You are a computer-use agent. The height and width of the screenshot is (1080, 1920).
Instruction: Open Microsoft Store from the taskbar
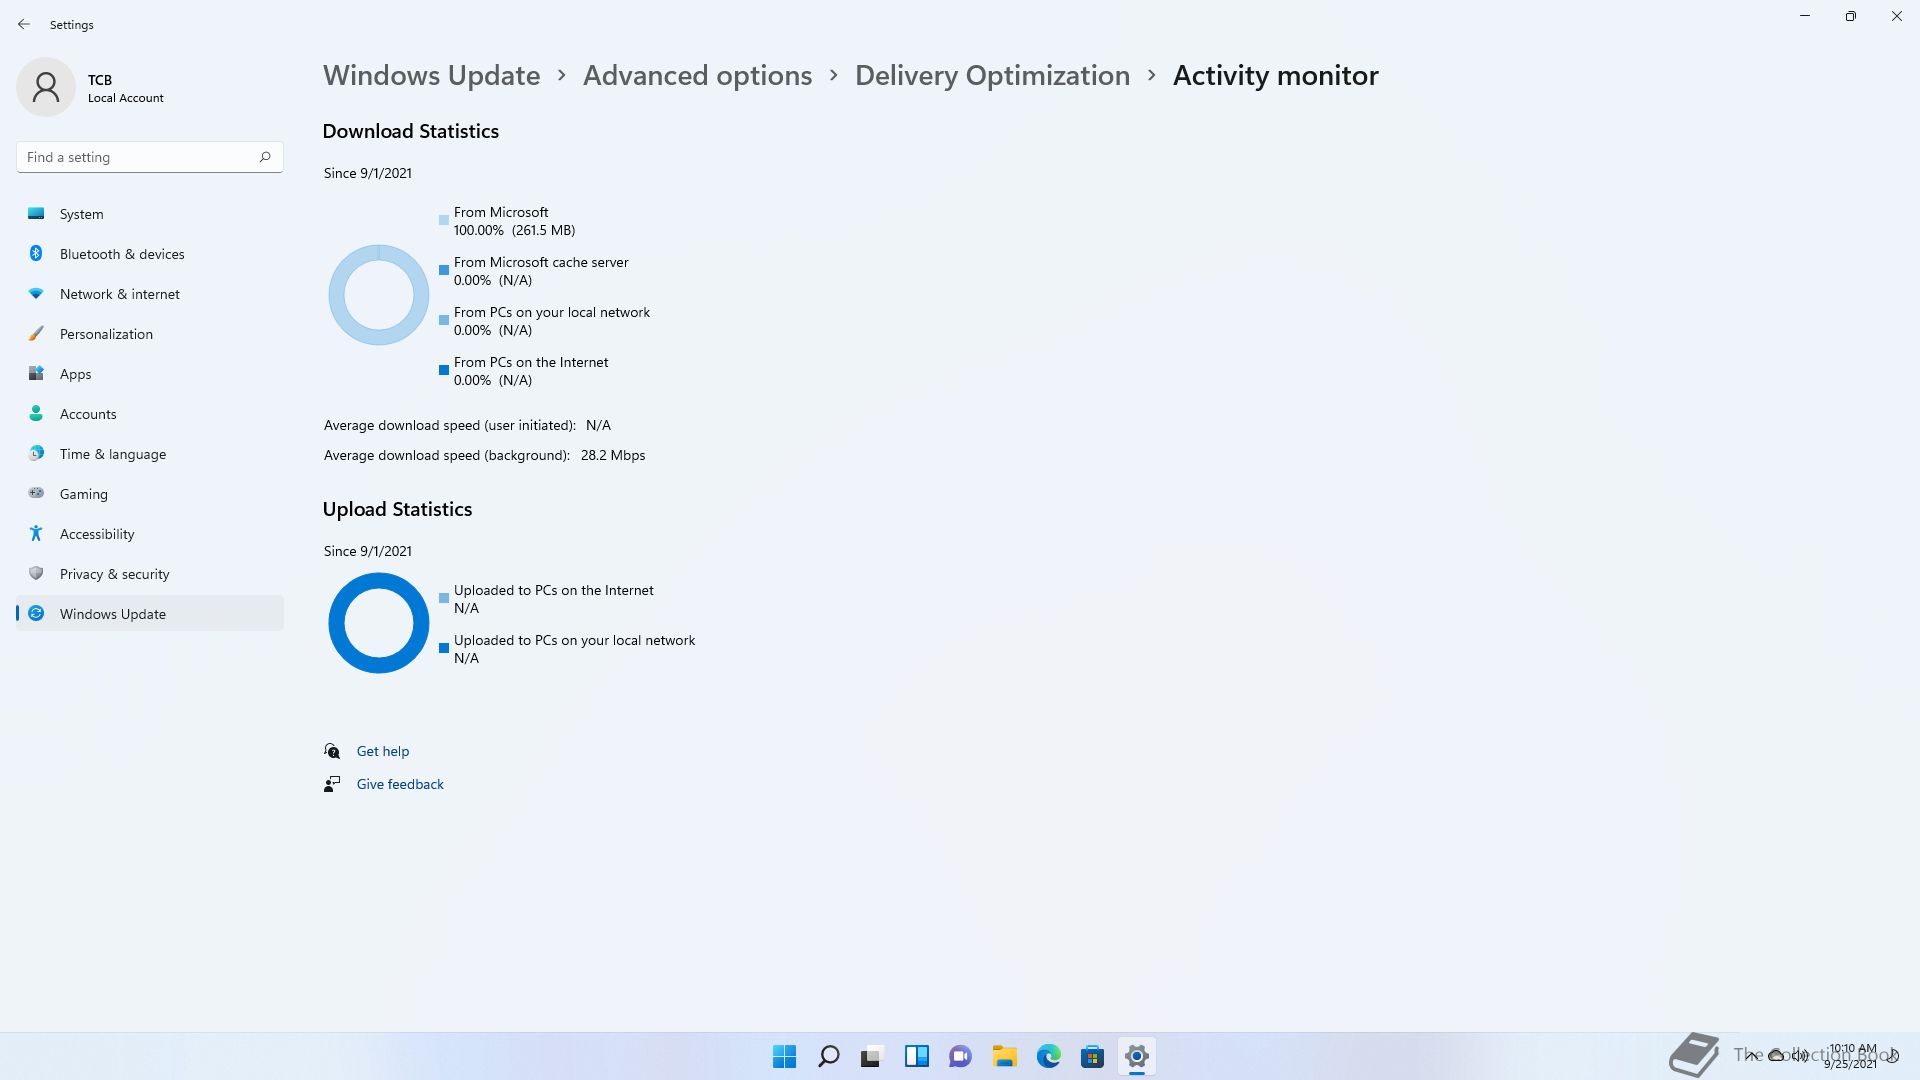coord(1092,1056)
